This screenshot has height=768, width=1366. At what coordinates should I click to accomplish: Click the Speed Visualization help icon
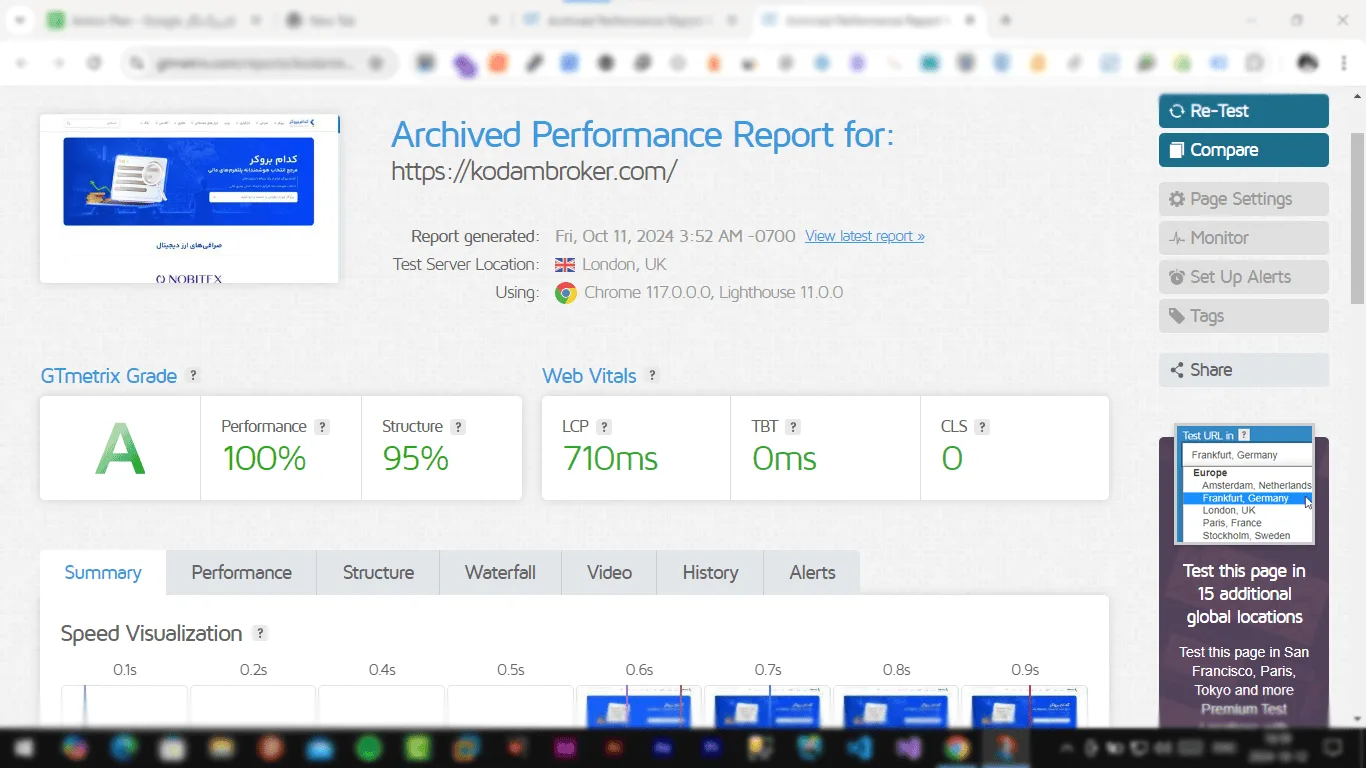click(x=260, y=634)
